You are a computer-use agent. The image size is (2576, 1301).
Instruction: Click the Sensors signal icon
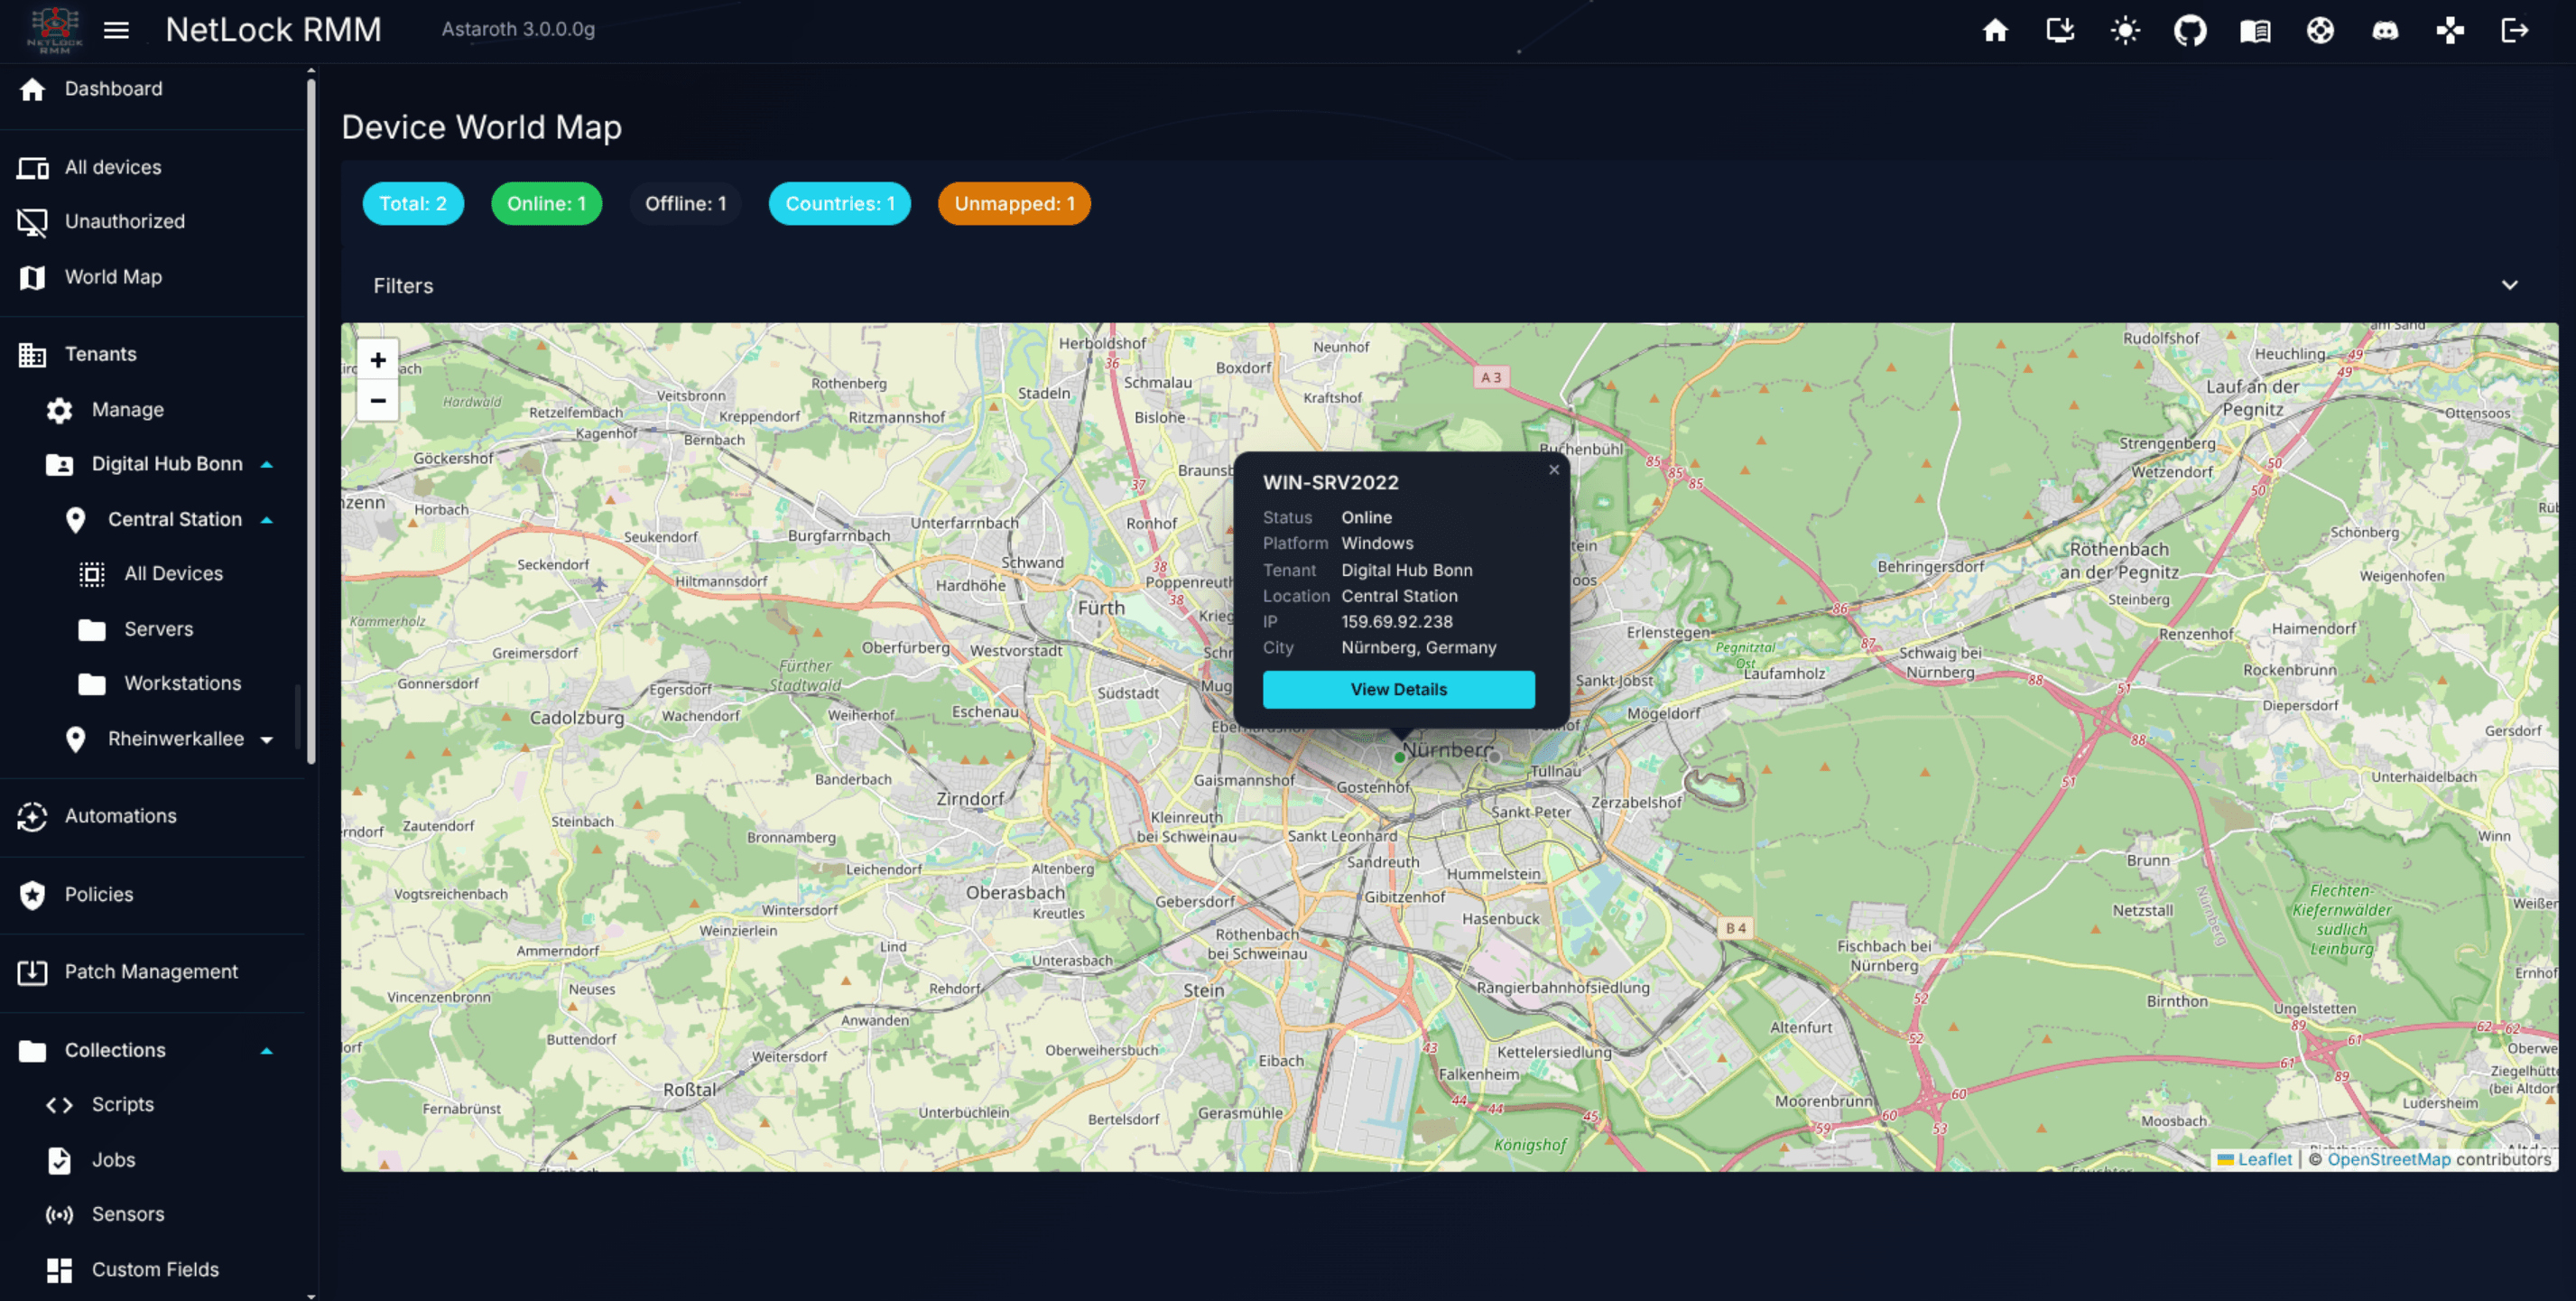click(x=59, y=1215)
